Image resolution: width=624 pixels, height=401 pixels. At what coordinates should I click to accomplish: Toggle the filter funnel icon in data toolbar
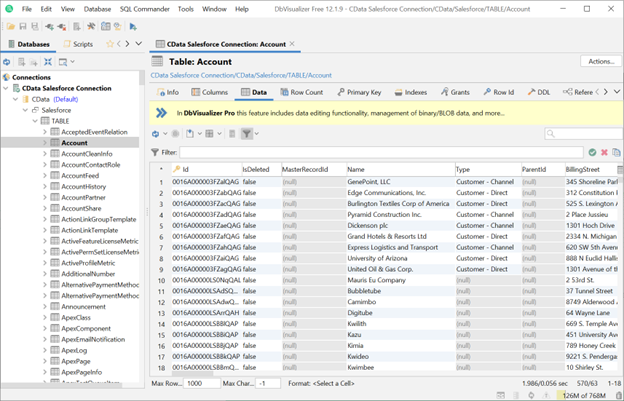(x=248, y=133)
